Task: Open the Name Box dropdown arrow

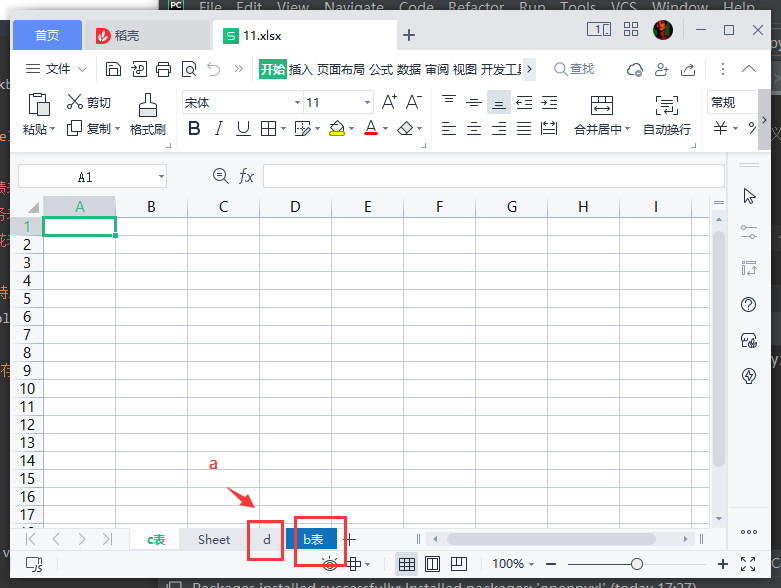Action: [161, 176]
